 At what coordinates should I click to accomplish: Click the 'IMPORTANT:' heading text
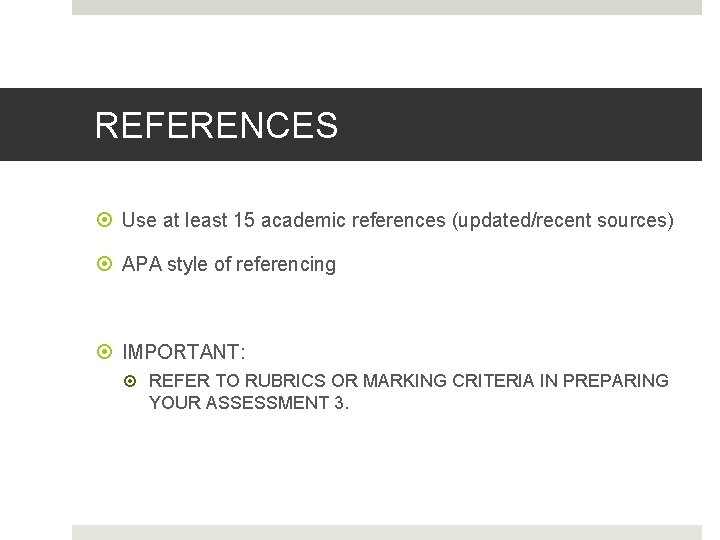tap(184, 352)
